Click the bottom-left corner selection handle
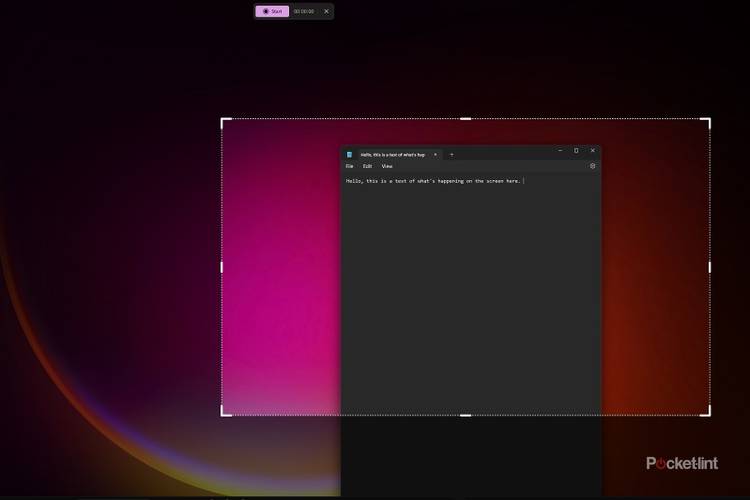 [222, 414]
